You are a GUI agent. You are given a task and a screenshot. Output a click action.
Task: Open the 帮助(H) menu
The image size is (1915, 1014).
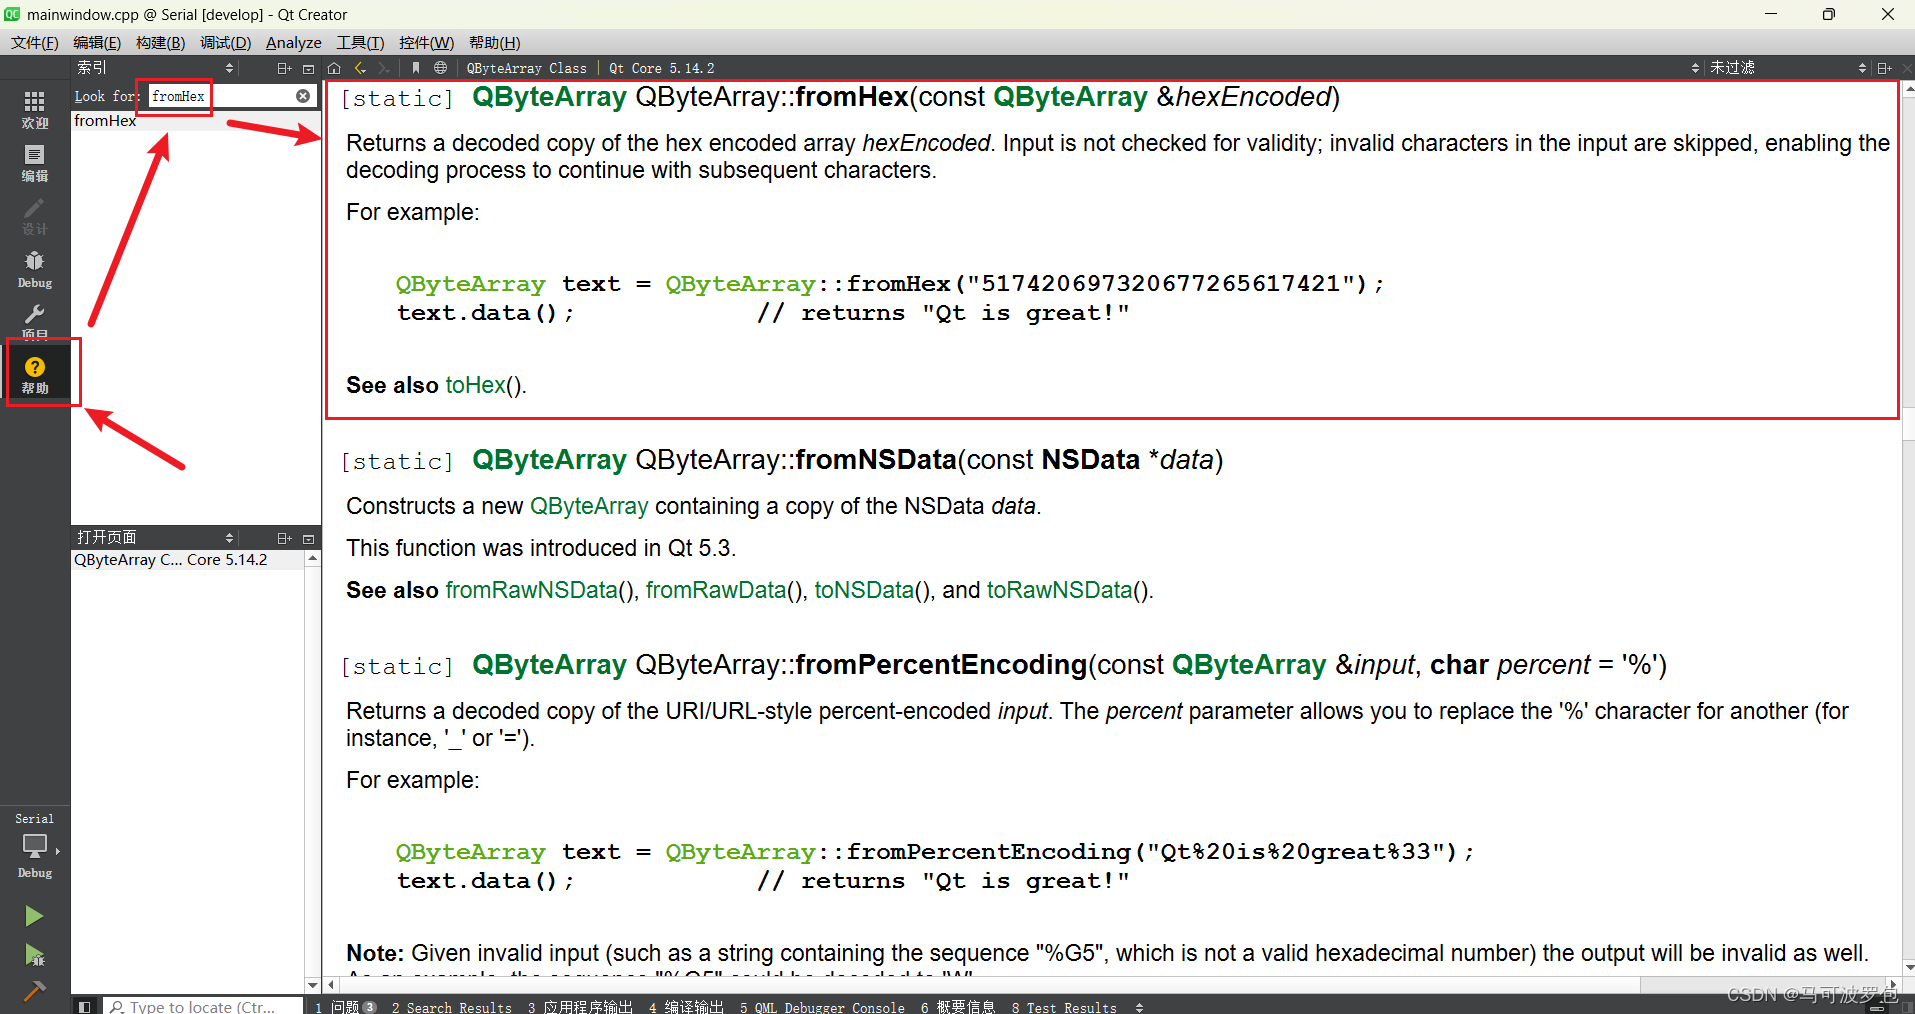[x=494, y=42]
